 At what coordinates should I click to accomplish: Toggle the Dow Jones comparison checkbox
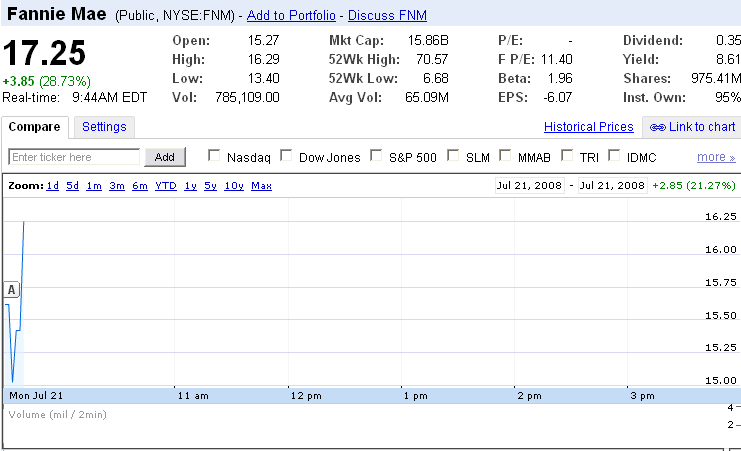point(287,156)
